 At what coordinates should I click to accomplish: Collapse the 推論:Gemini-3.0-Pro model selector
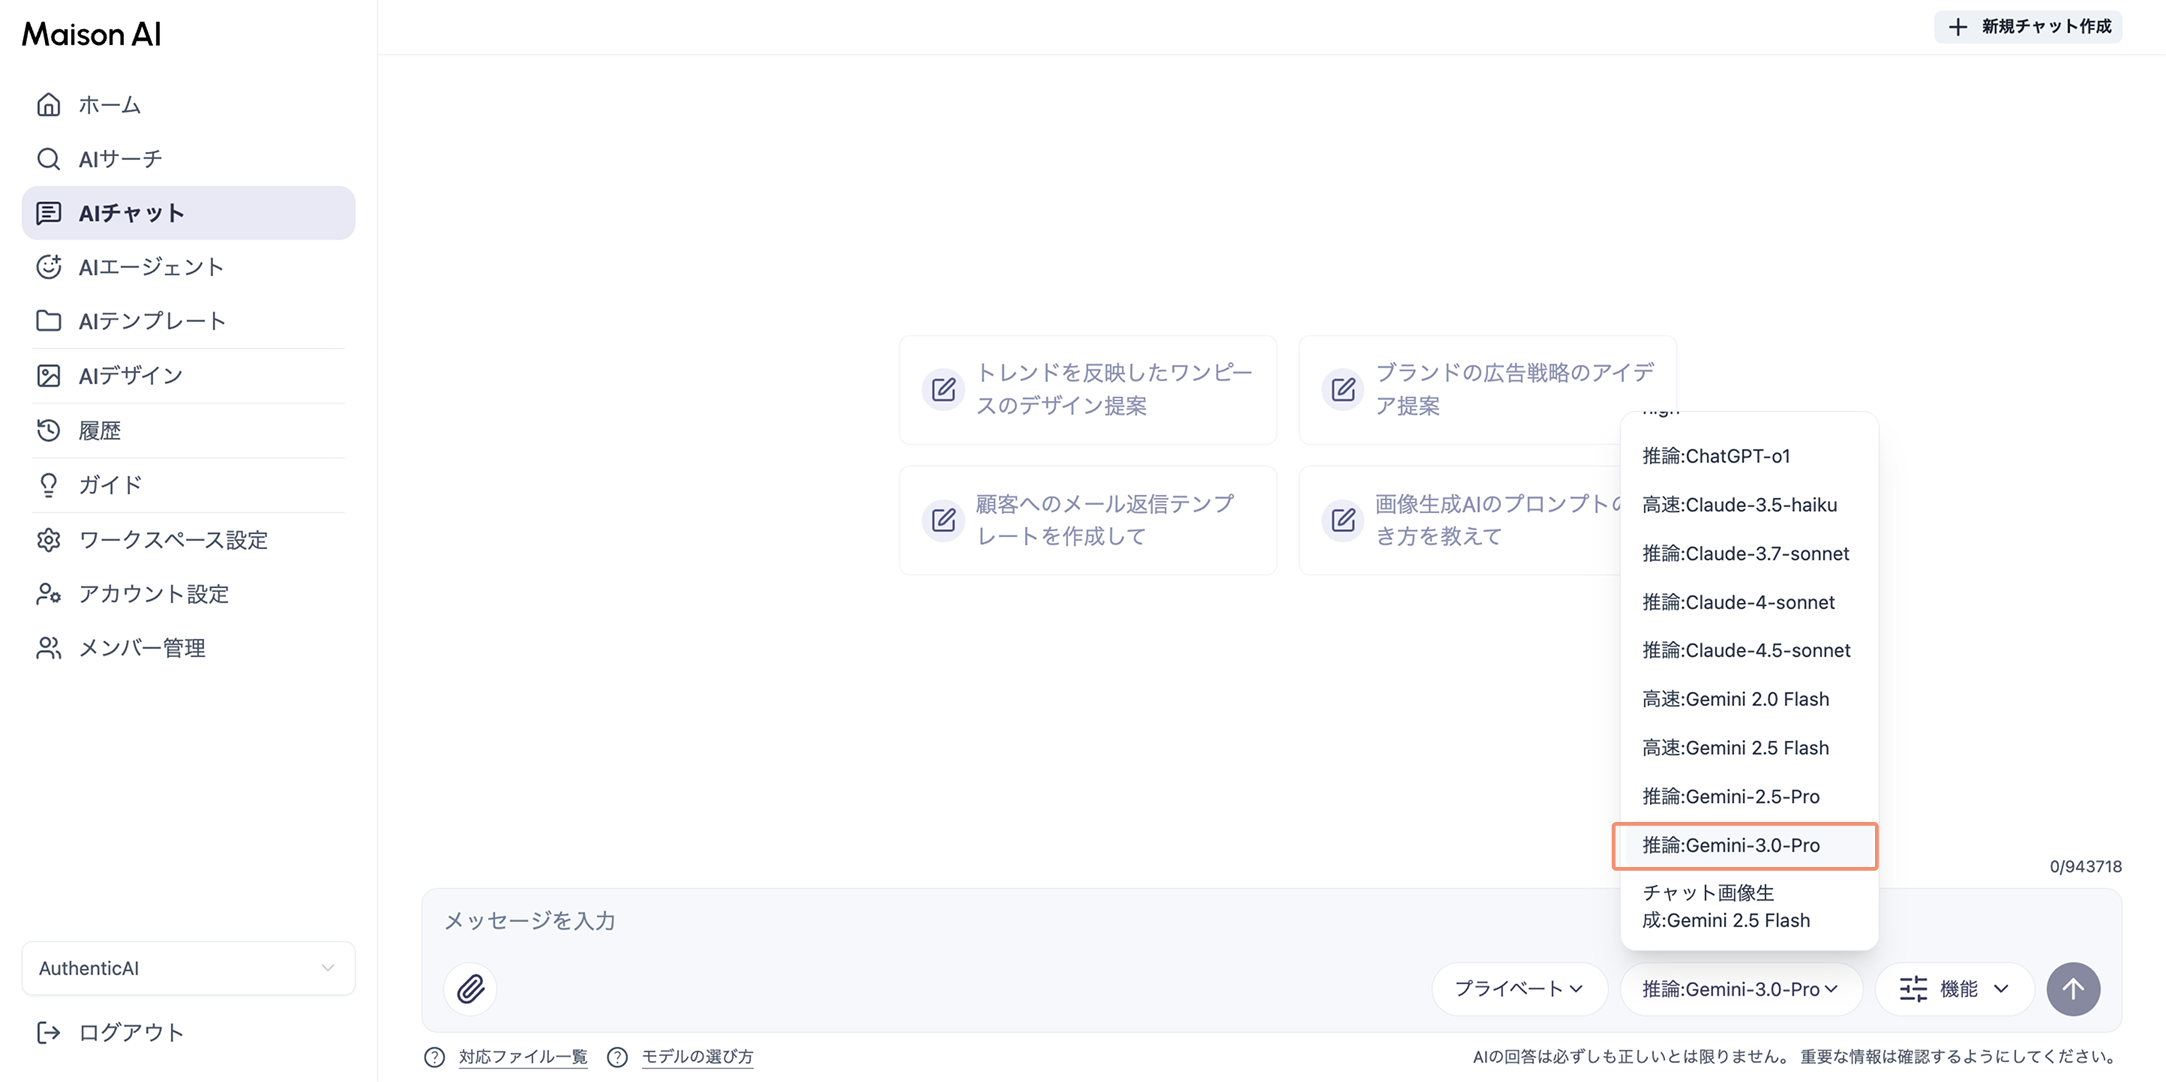(x=1739, y=988)
